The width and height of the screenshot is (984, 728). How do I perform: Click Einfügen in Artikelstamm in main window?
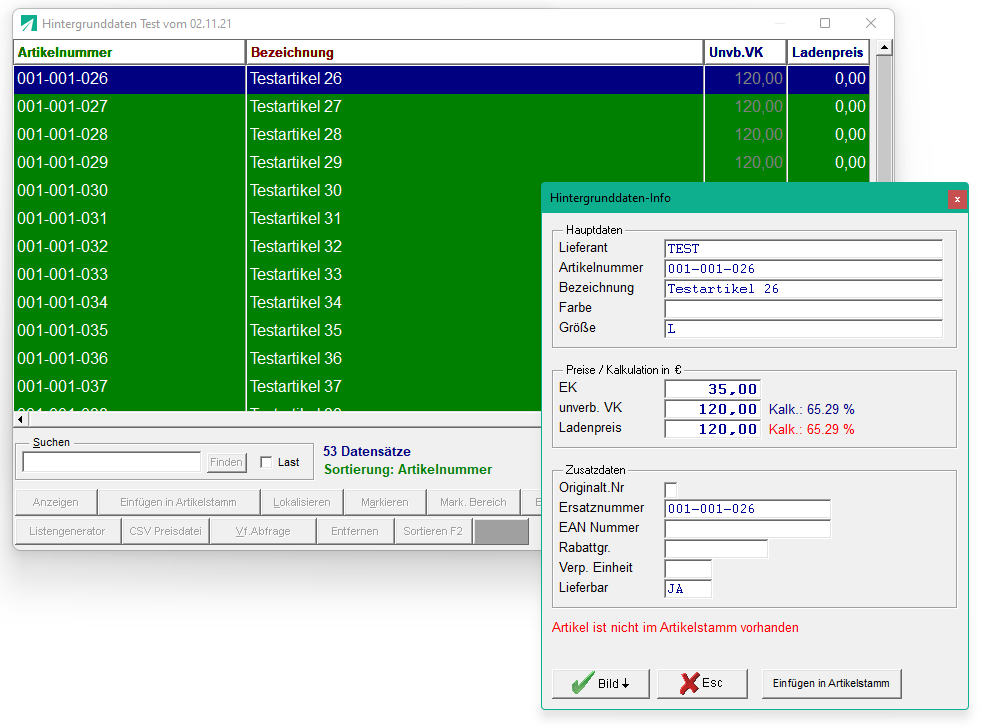(x=178, y=502)
